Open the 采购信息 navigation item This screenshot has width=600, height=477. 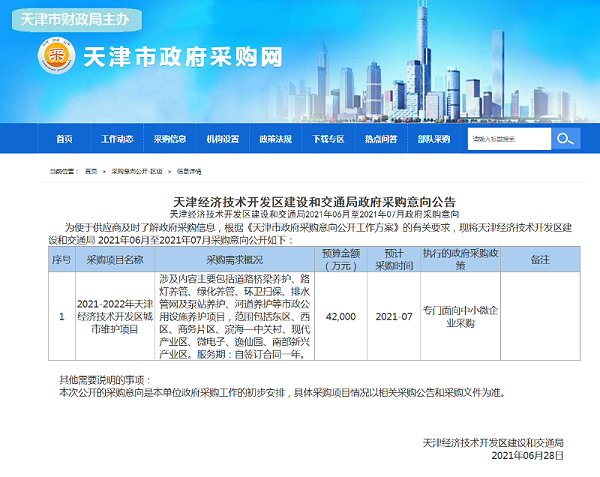170,139
